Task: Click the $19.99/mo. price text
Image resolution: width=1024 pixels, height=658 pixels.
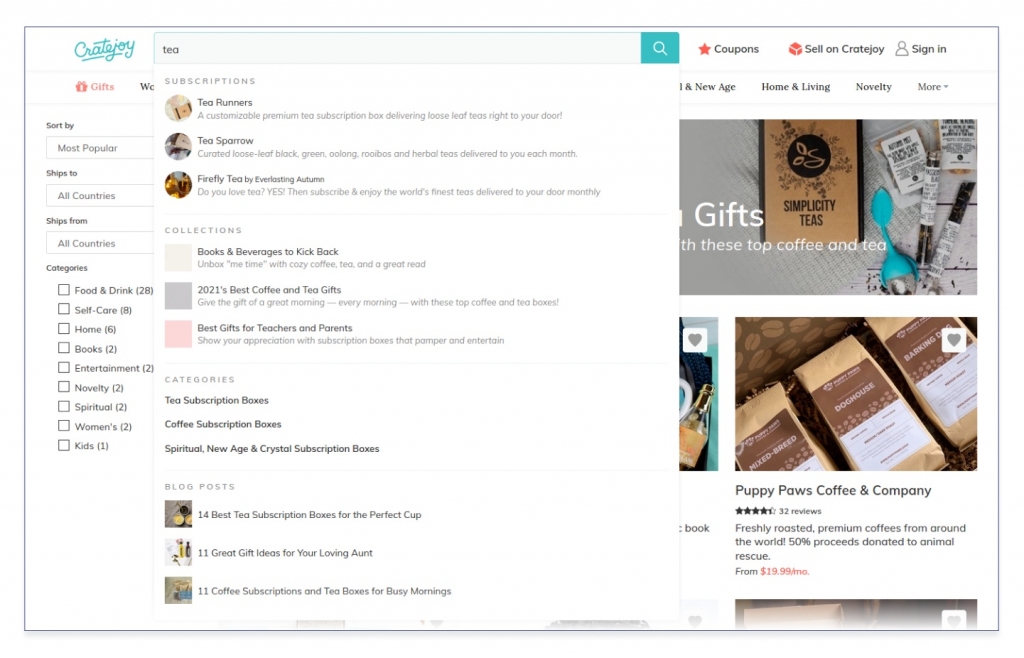Action: point(784,571)
